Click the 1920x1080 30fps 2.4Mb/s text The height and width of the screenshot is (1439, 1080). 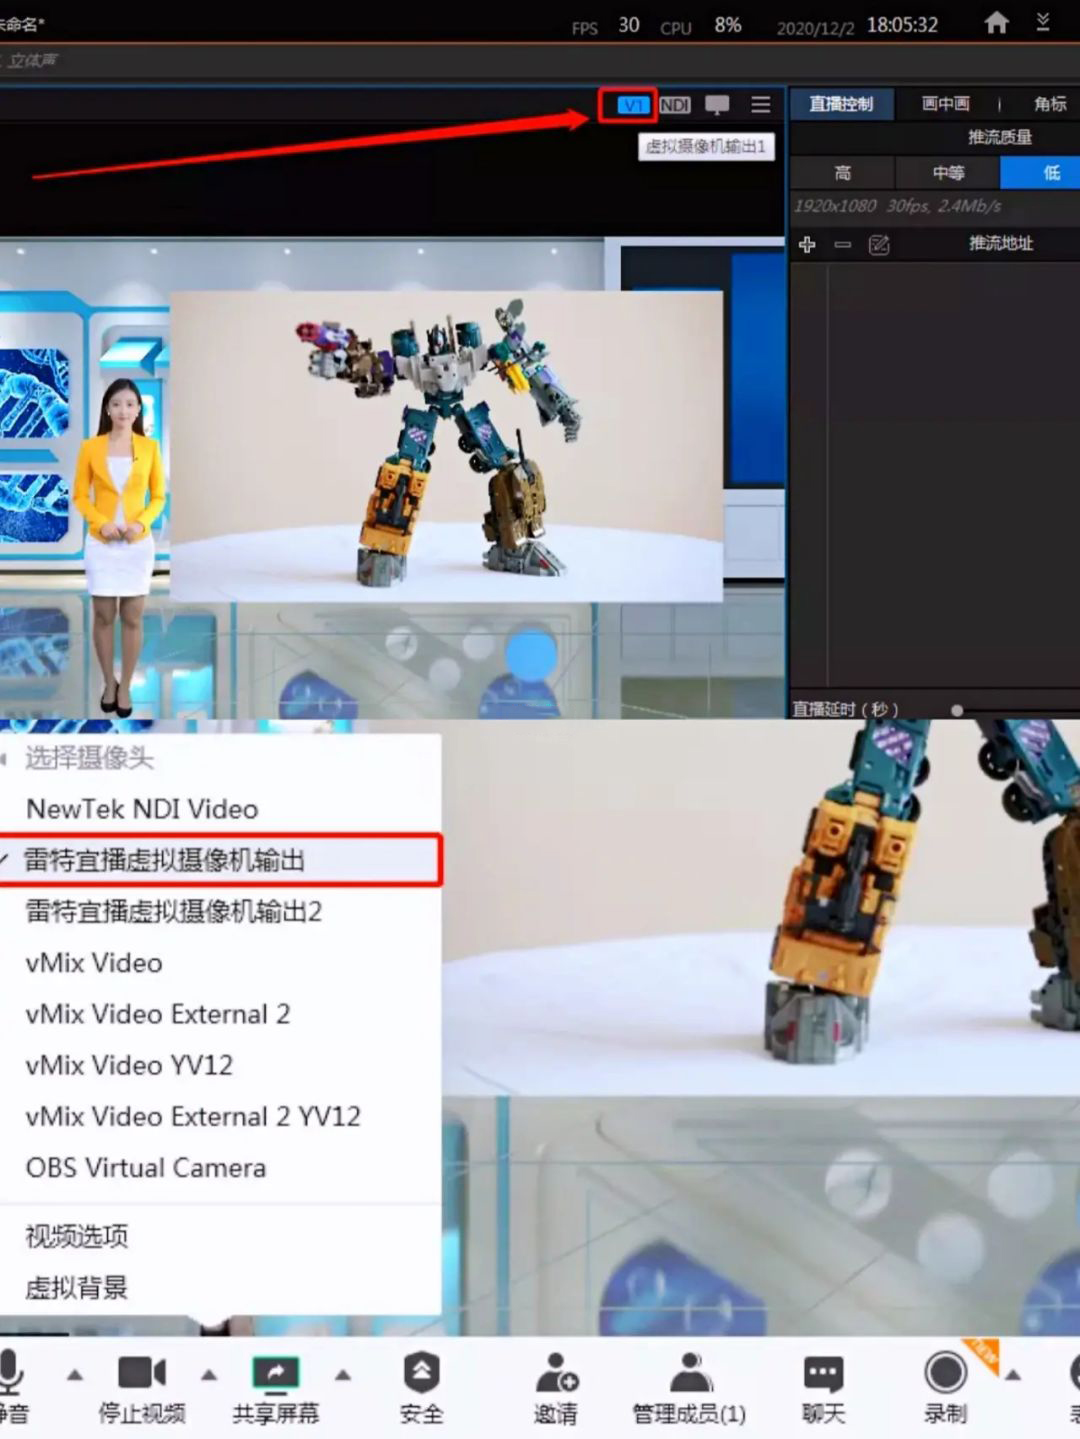pos(897,206)
